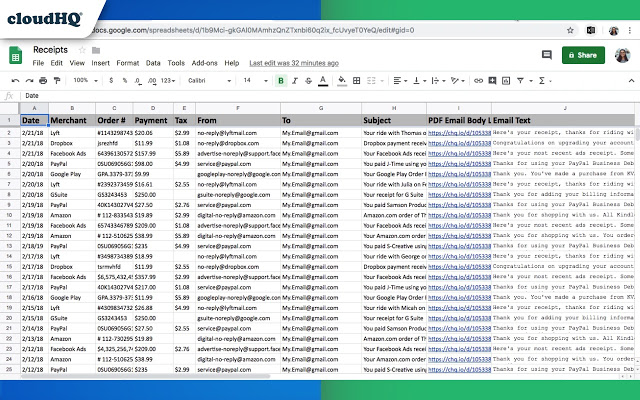Open font size 14 dropdown

pyautogui.click(x=256, y=81)
